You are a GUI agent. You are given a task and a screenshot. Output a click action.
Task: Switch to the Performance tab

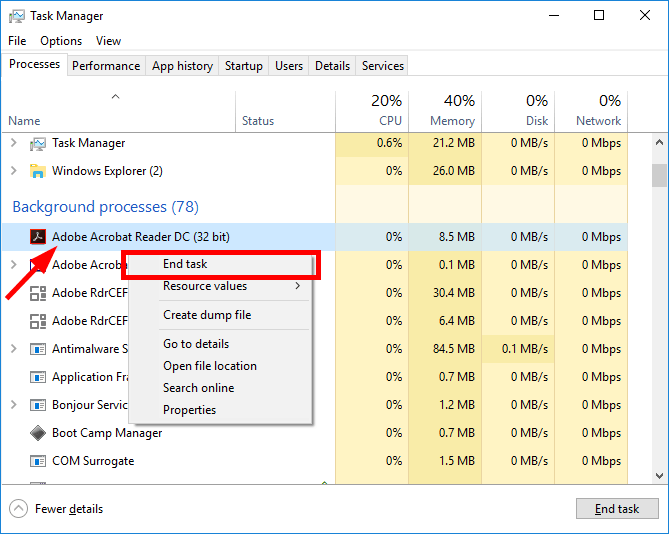106,66
